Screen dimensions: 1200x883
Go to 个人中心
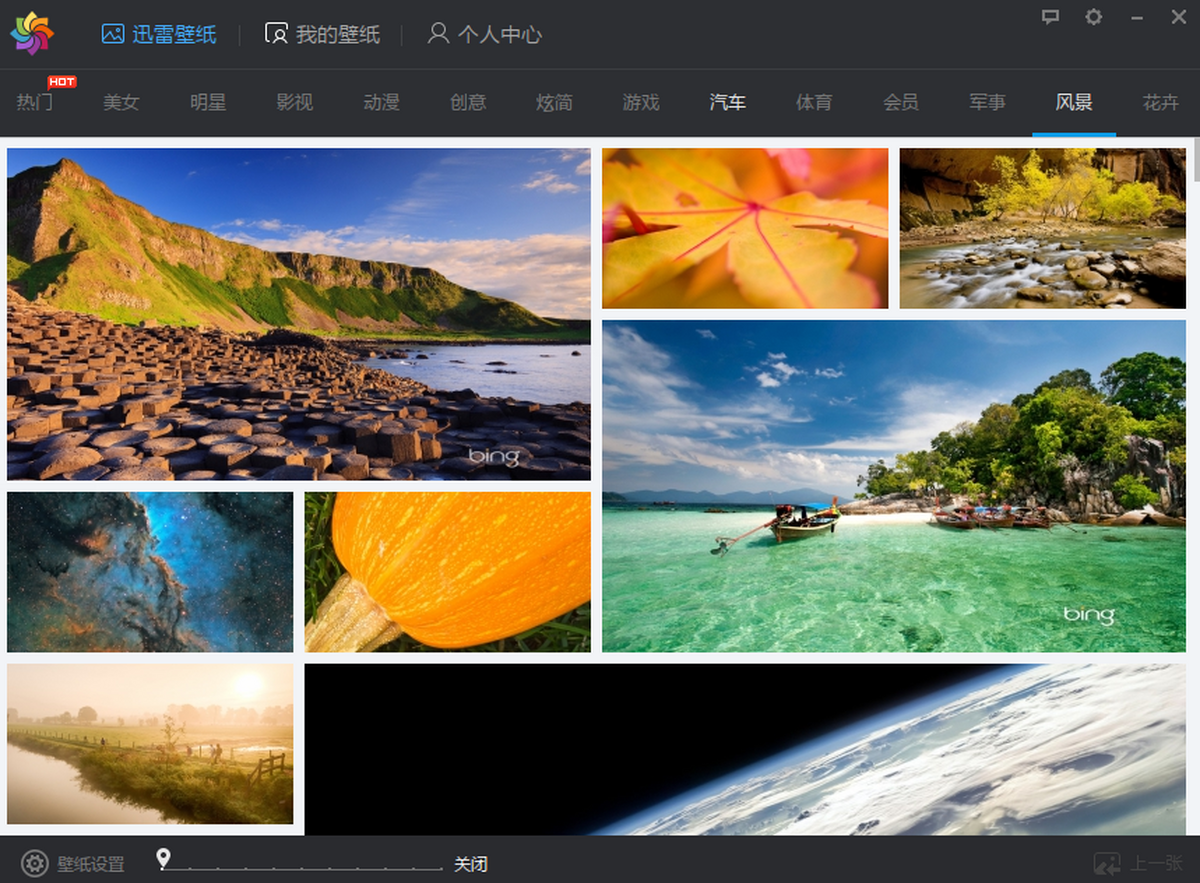485,34
